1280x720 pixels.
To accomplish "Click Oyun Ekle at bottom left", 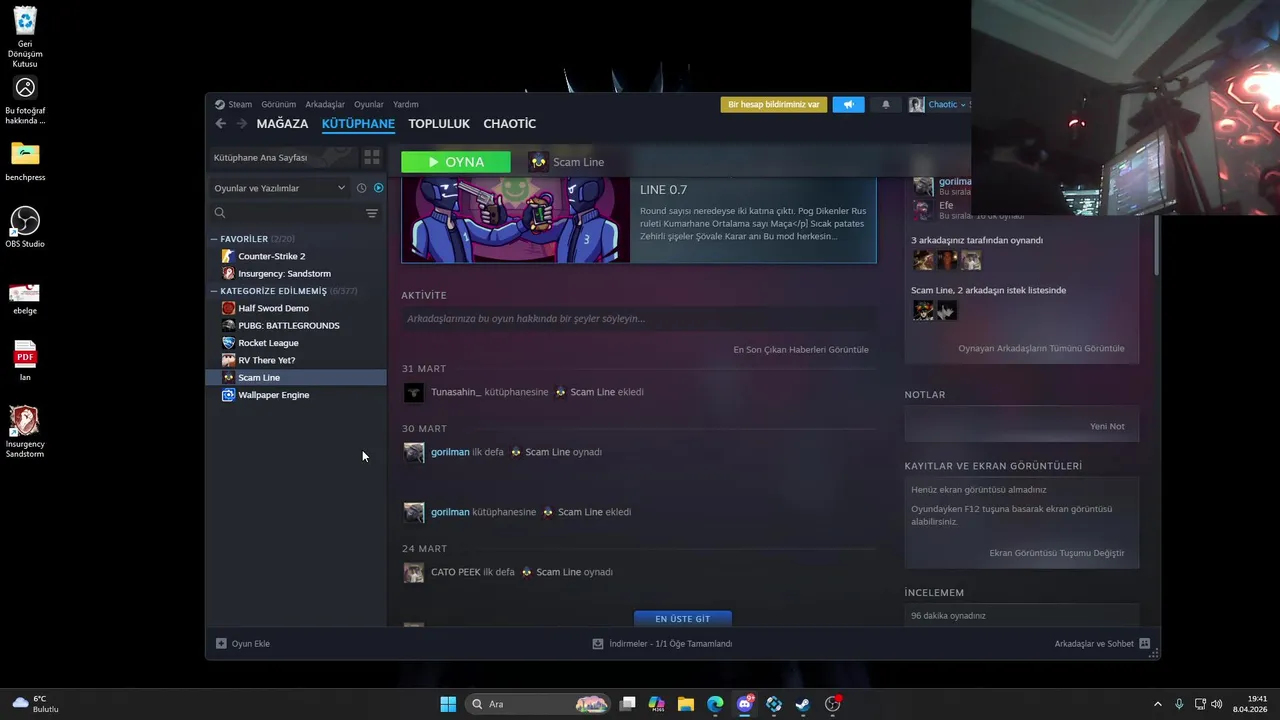I will pos(243,644).
